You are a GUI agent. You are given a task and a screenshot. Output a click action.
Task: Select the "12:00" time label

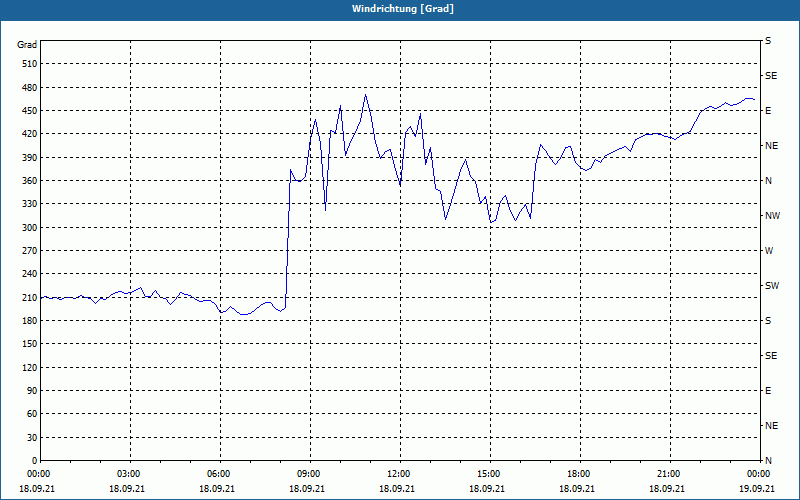(400, 474)
